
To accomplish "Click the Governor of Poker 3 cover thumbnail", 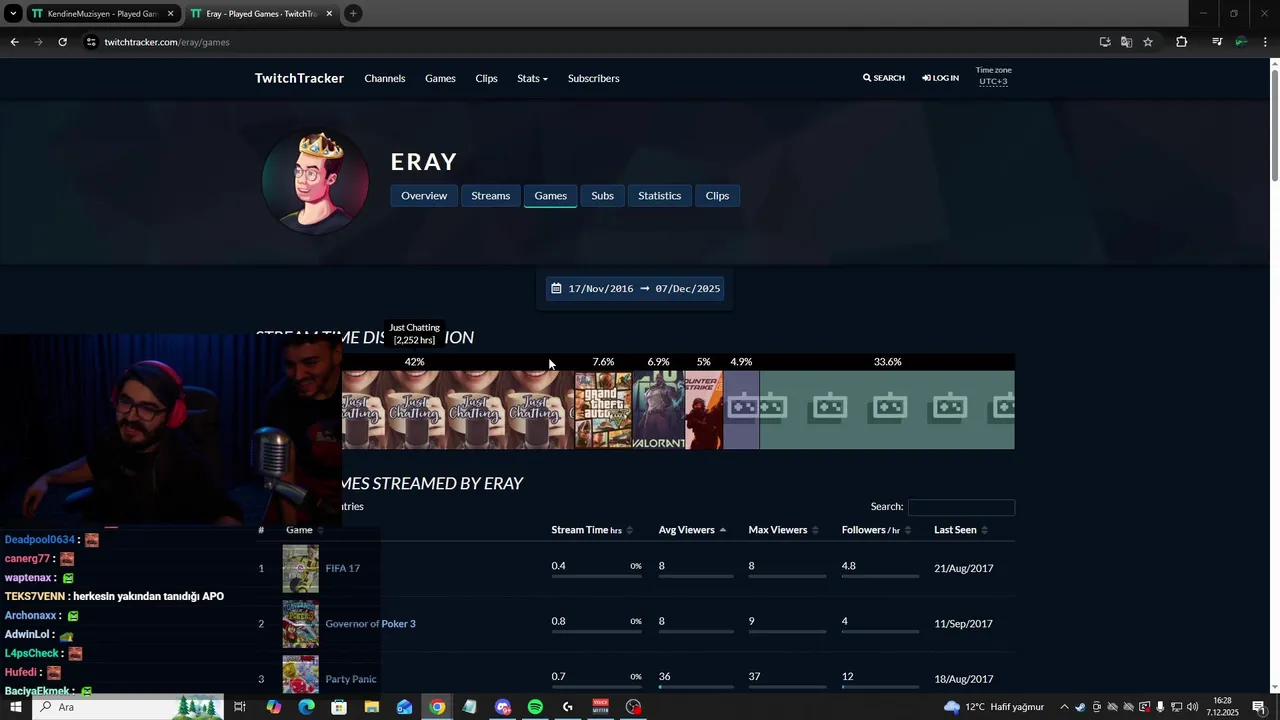I will point(301,625).
